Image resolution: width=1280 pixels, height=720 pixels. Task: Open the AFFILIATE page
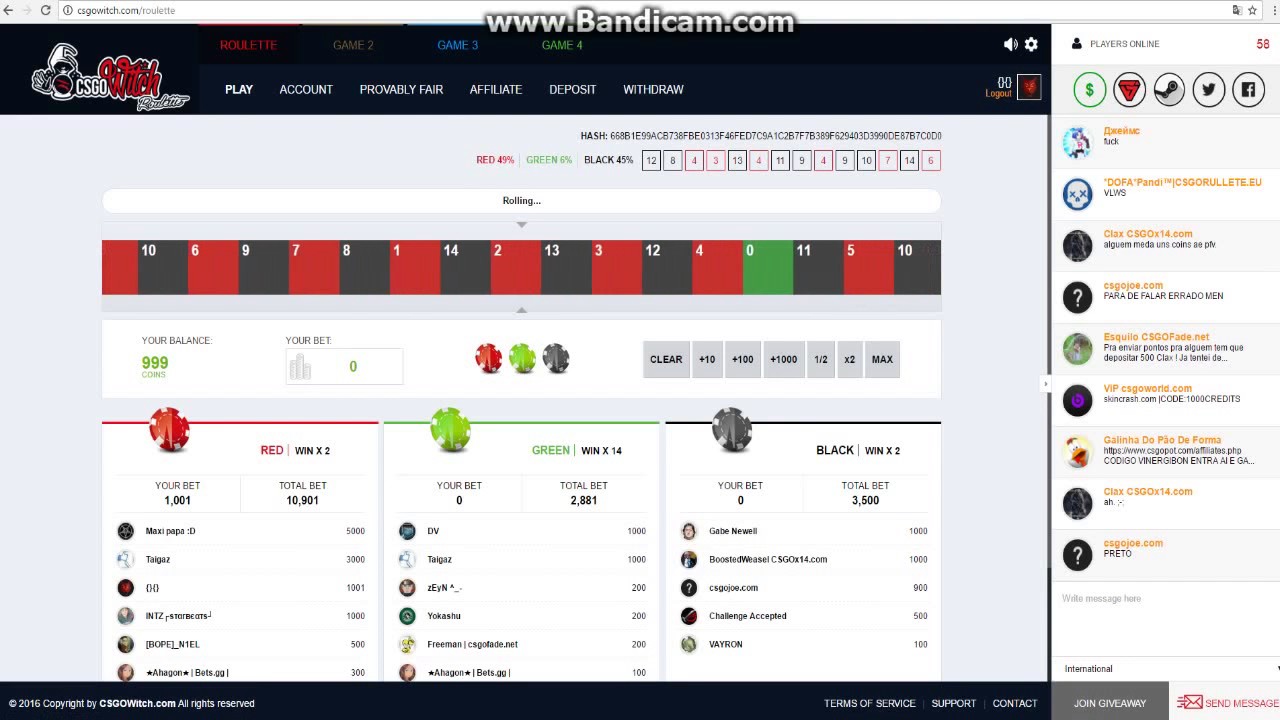click(496, 89)
